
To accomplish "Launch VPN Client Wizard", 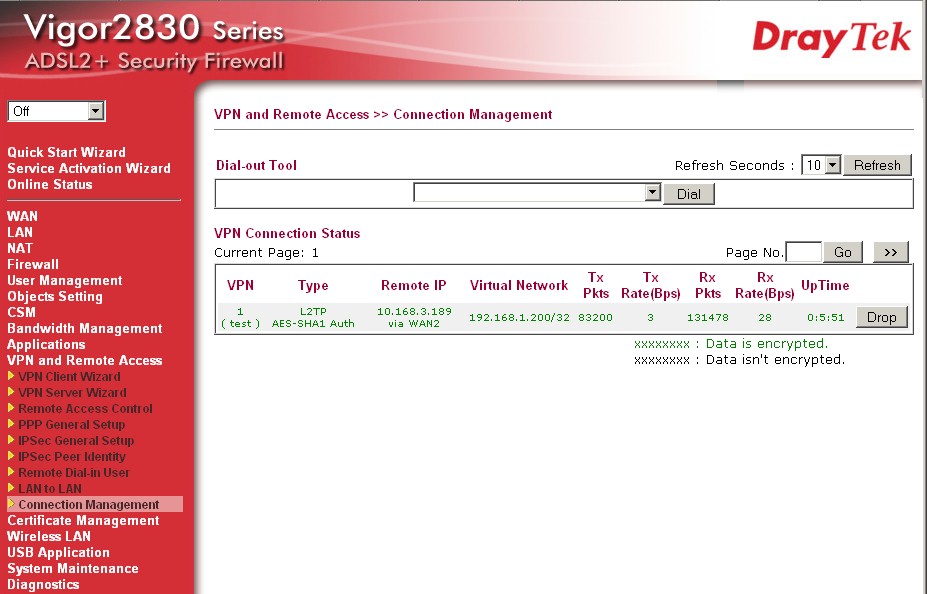I will coord(69,376).
